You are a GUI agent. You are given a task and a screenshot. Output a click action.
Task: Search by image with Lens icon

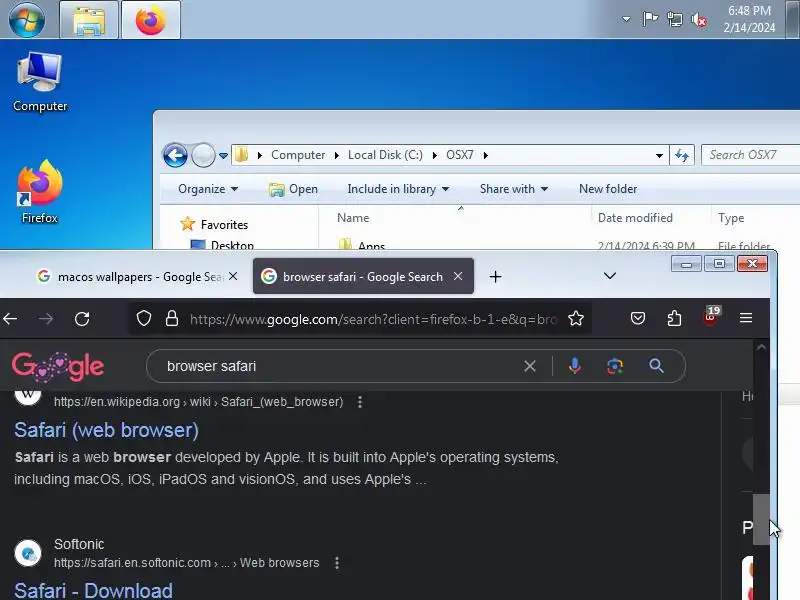(615, 366)
